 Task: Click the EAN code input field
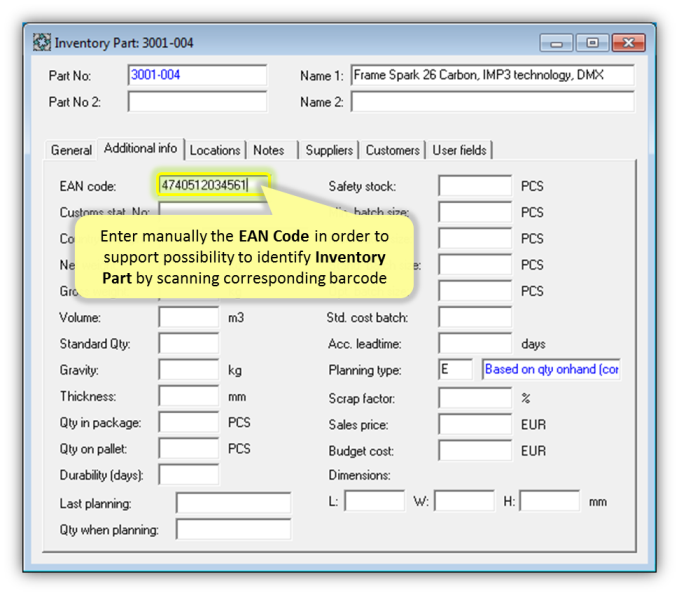(x=214, y=185)
